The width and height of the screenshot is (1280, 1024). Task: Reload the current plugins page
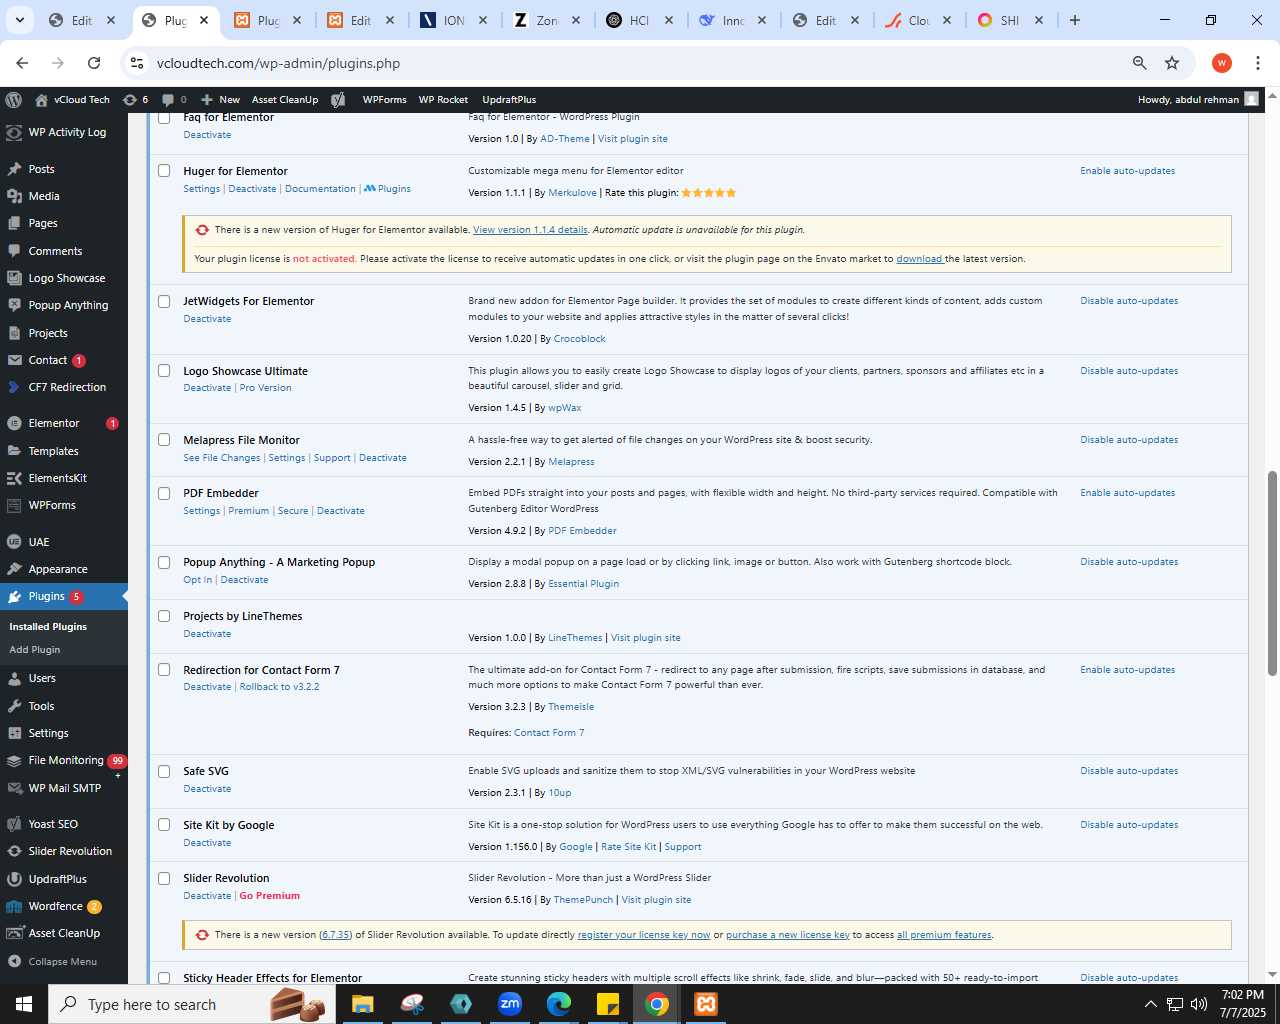pos(94,63)
